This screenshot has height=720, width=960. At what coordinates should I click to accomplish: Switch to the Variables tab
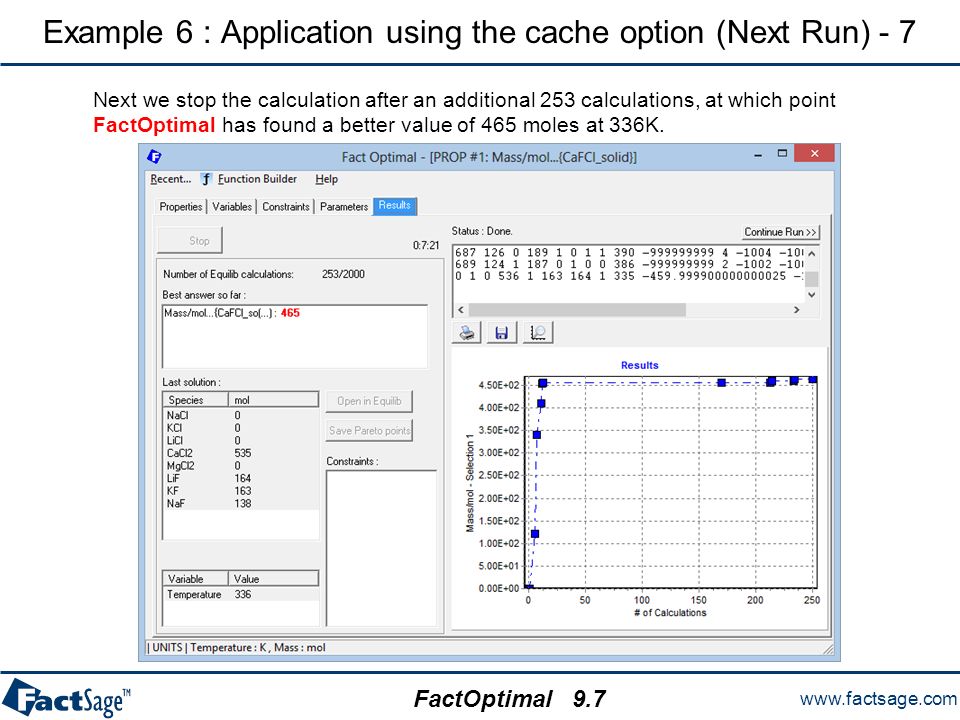231,207
